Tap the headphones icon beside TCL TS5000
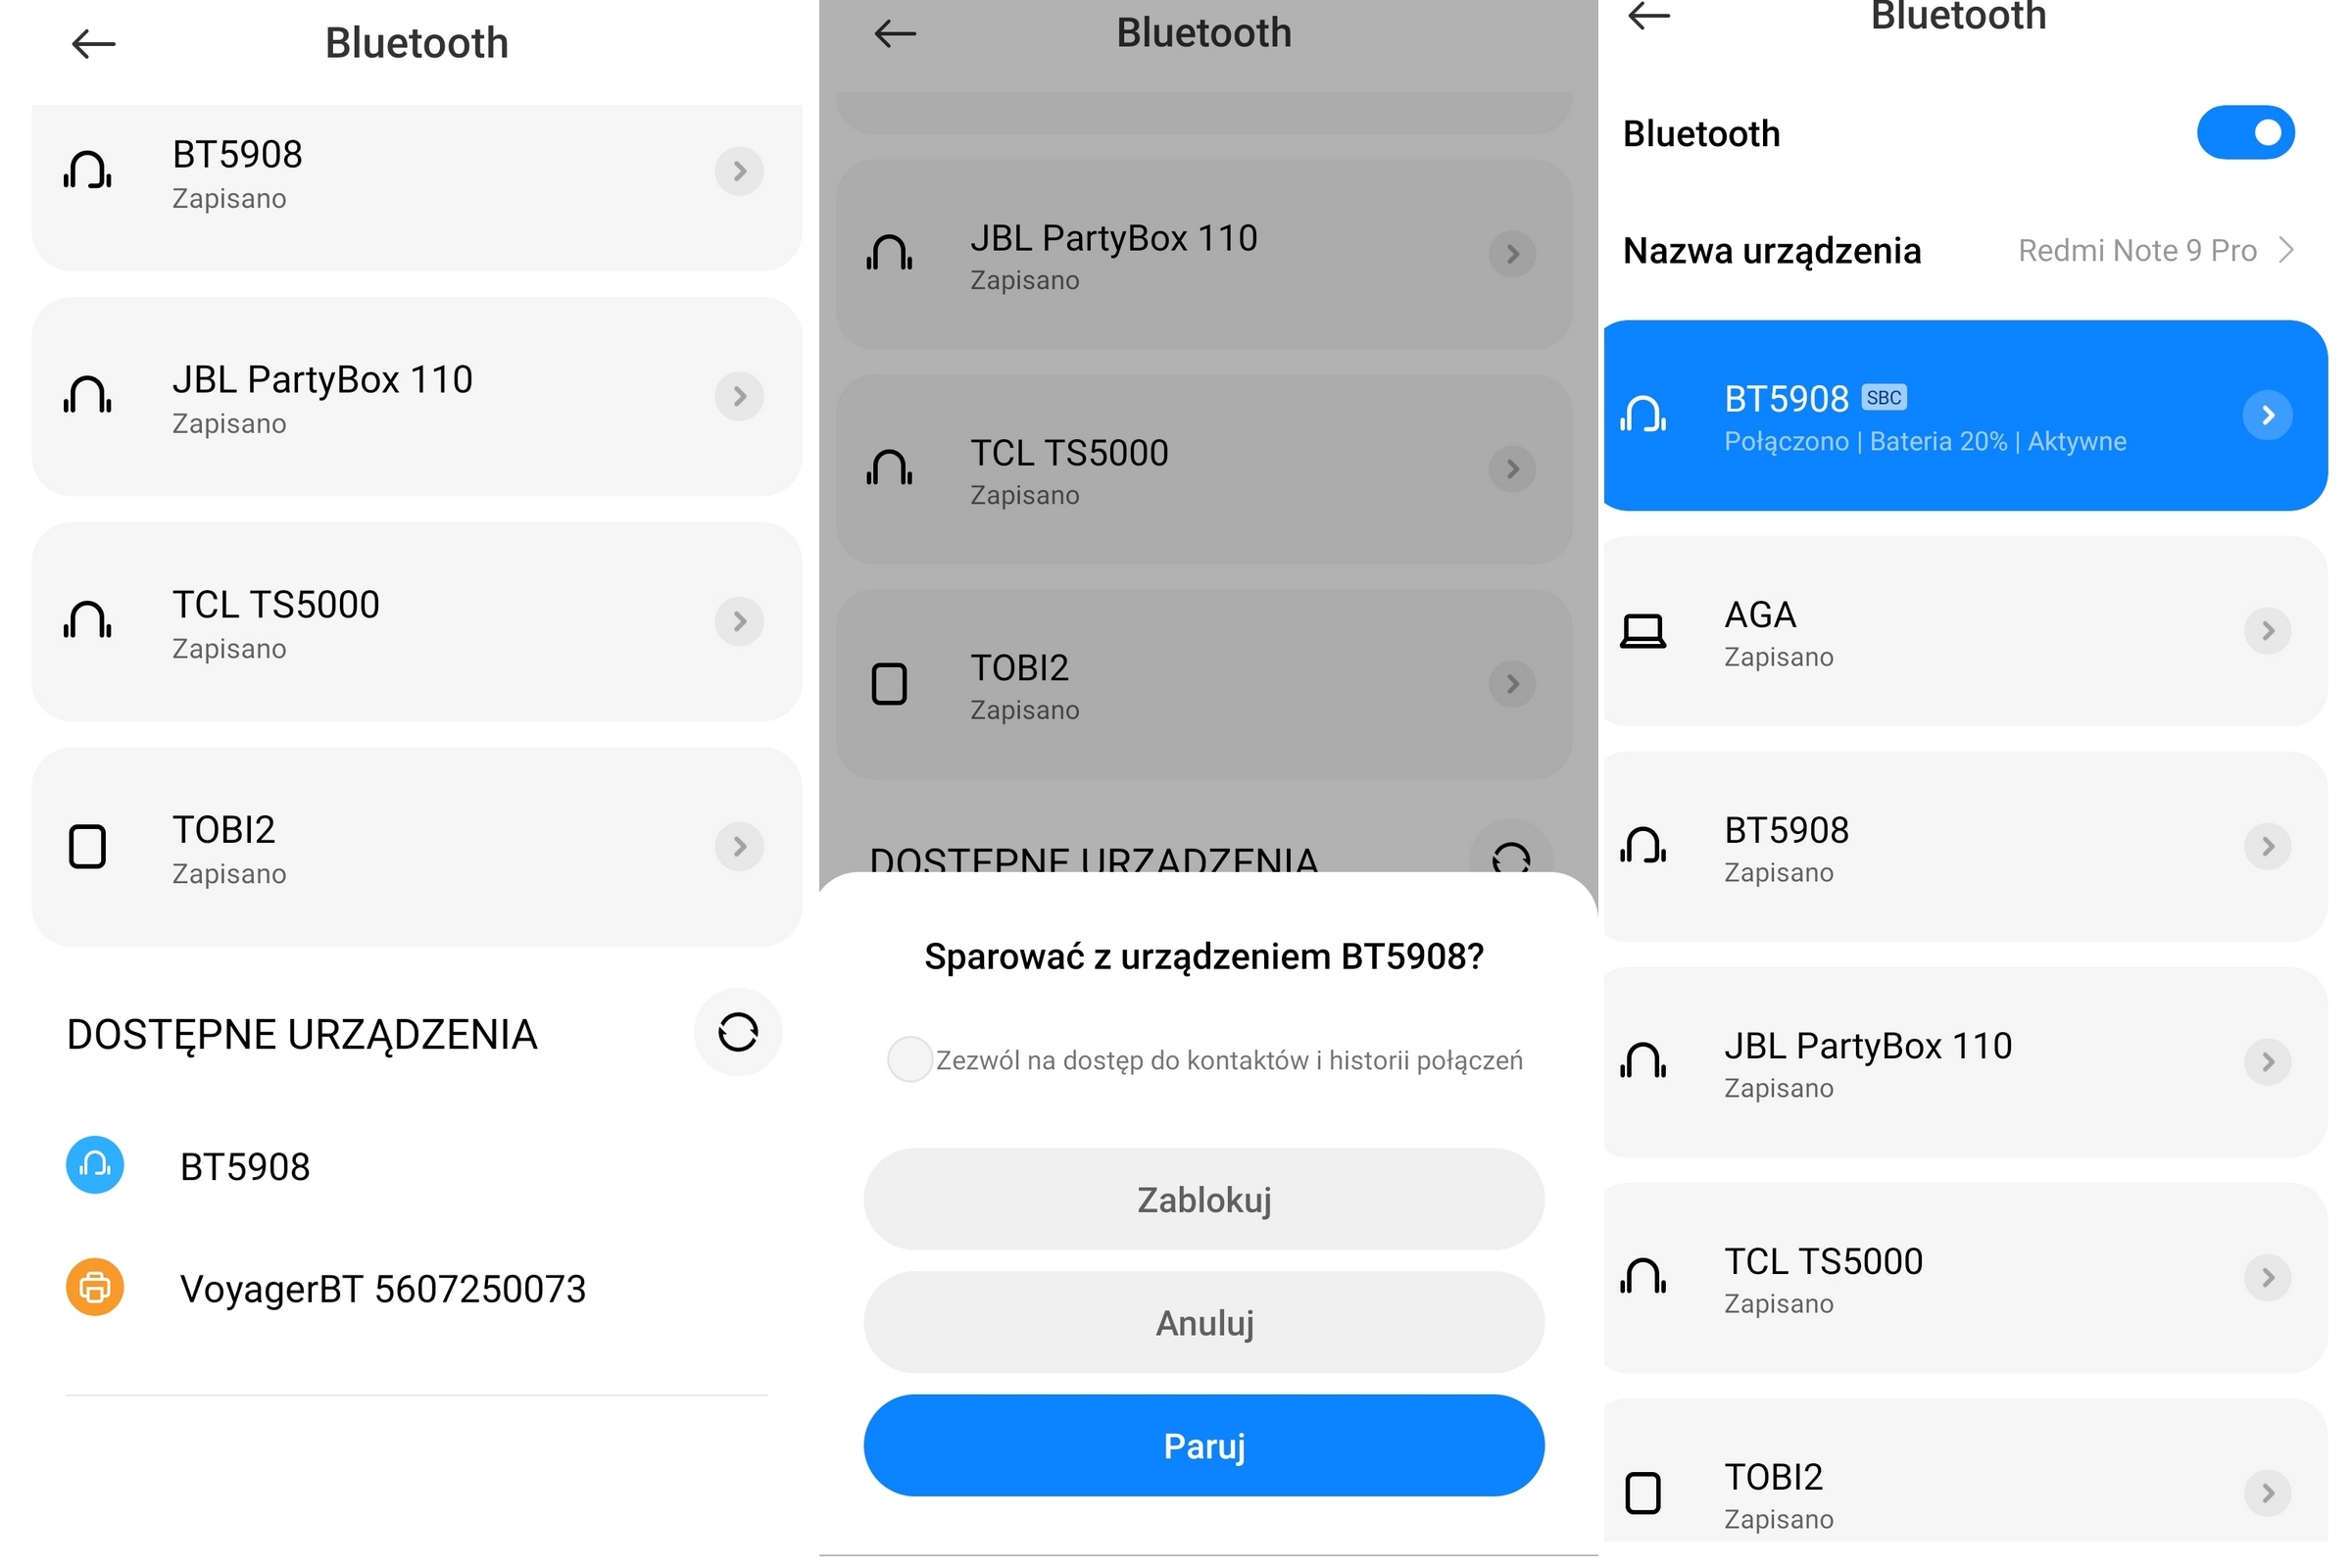This screenshot has width=2352, height=1568. [86, 620]
